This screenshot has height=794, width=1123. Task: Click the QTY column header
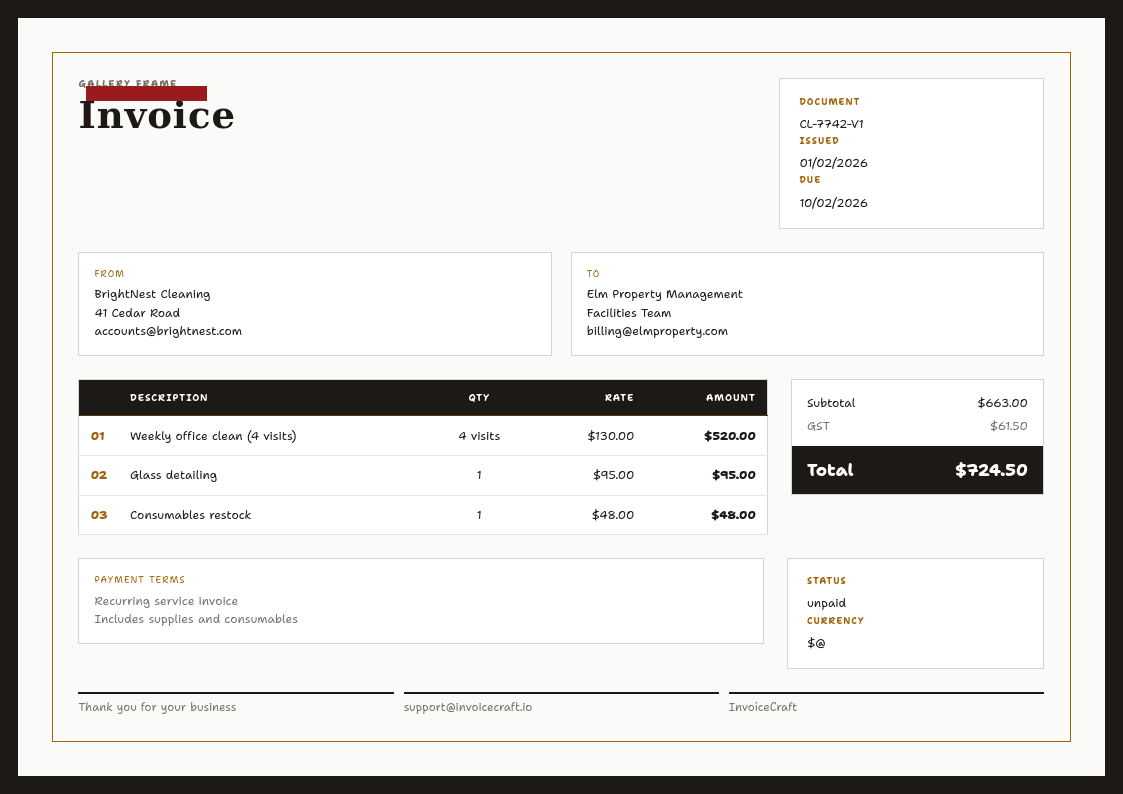coord(479,397)
